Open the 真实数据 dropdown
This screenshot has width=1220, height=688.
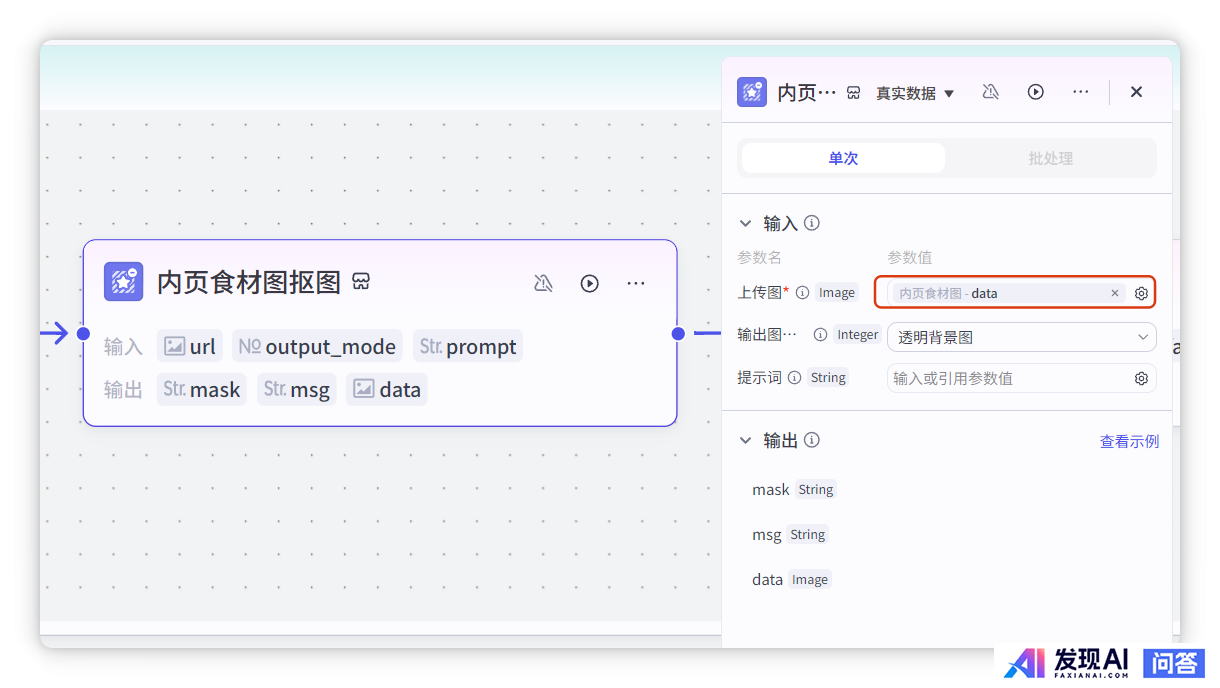pos(915,93)
